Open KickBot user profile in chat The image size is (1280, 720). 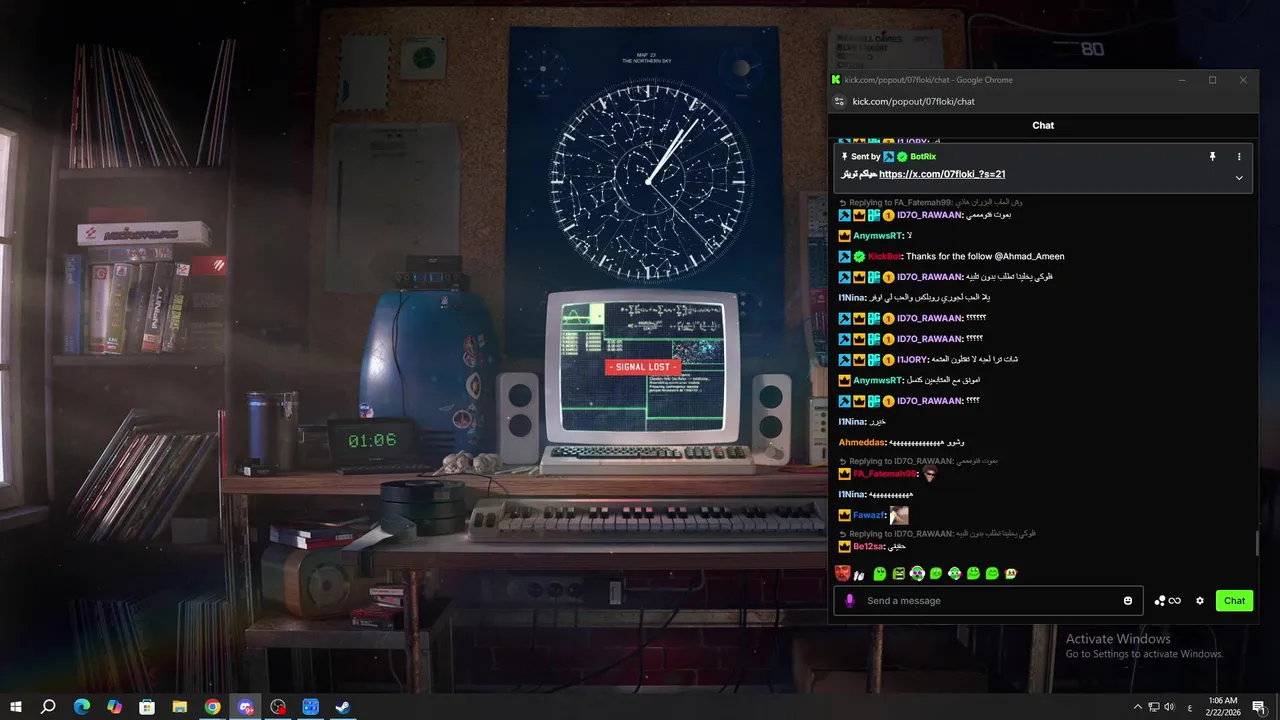point(884,256)
